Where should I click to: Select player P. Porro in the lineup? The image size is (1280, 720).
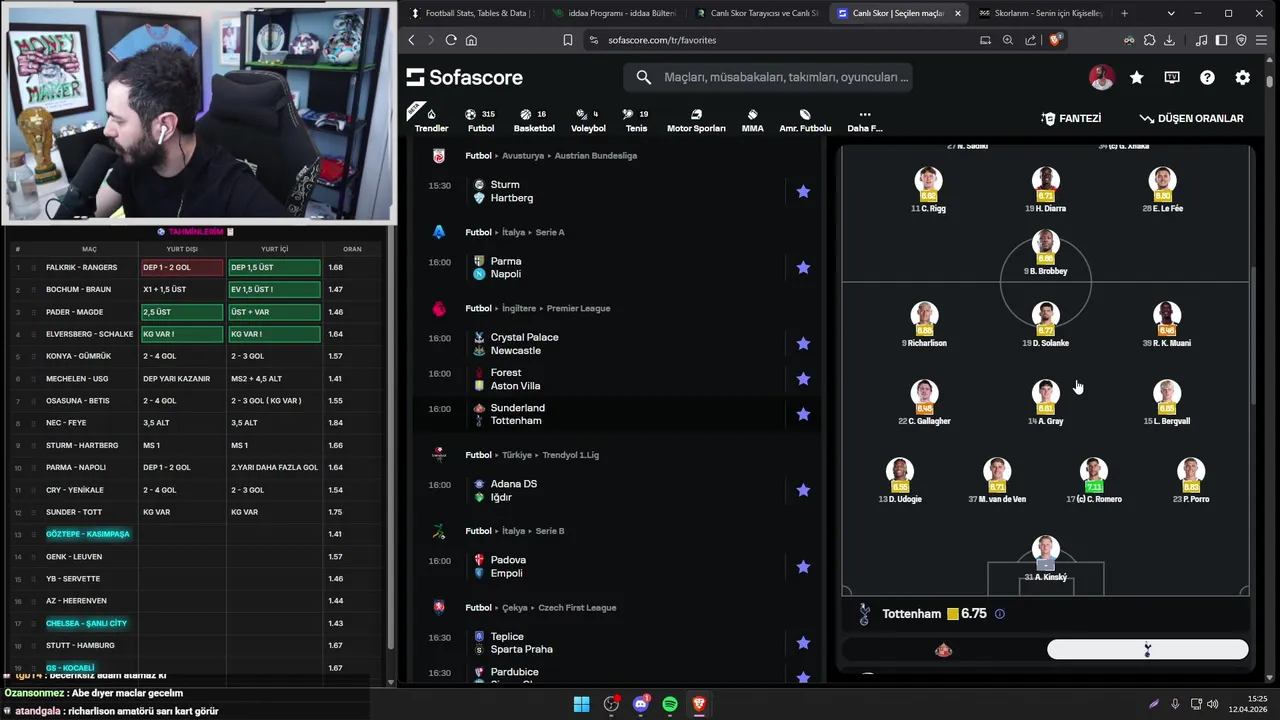coord(1191,480)
